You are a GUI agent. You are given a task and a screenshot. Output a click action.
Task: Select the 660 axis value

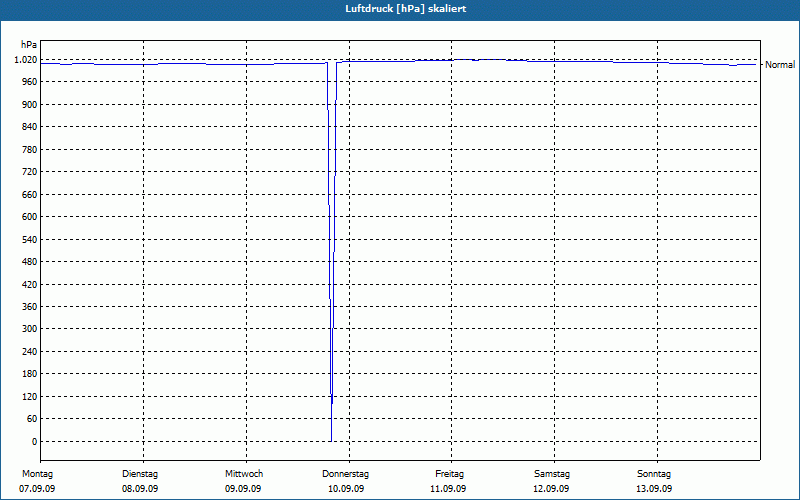30,194
